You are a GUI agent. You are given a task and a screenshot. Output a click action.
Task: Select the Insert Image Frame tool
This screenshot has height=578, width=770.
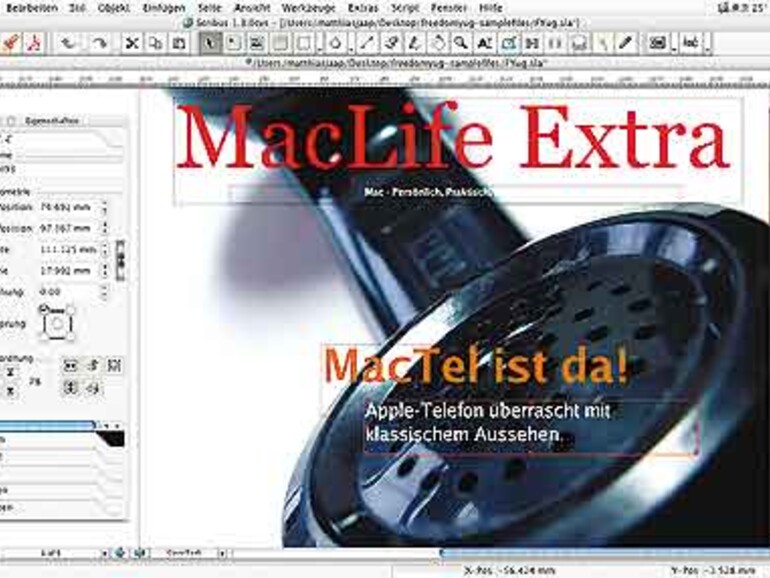point(256,43)
